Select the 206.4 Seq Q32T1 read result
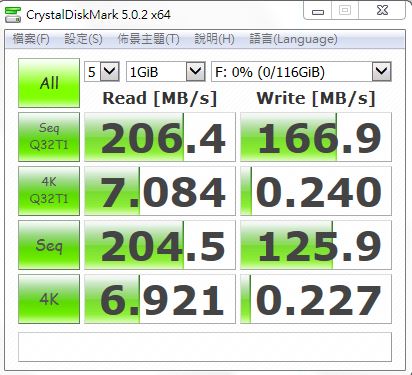 [x=160, y=137]
